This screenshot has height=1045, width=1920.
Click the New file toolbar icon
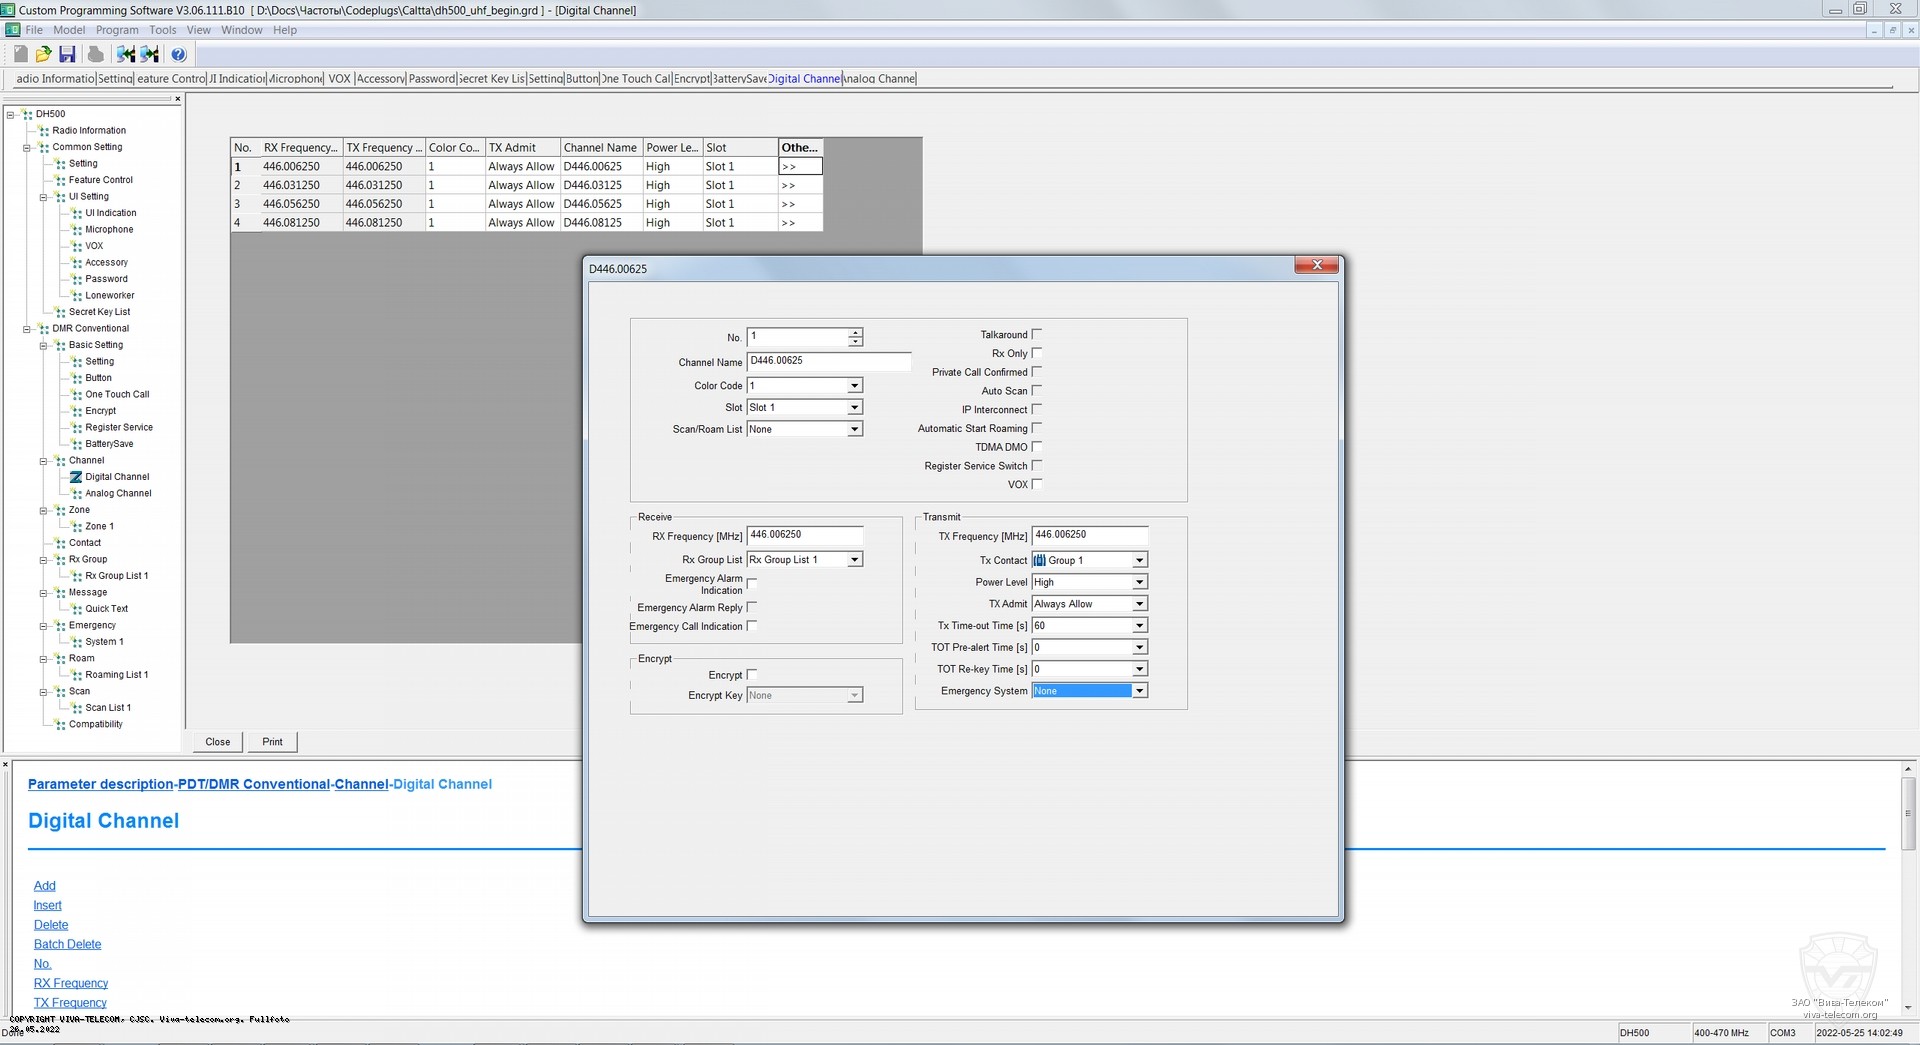click(20, 54)
